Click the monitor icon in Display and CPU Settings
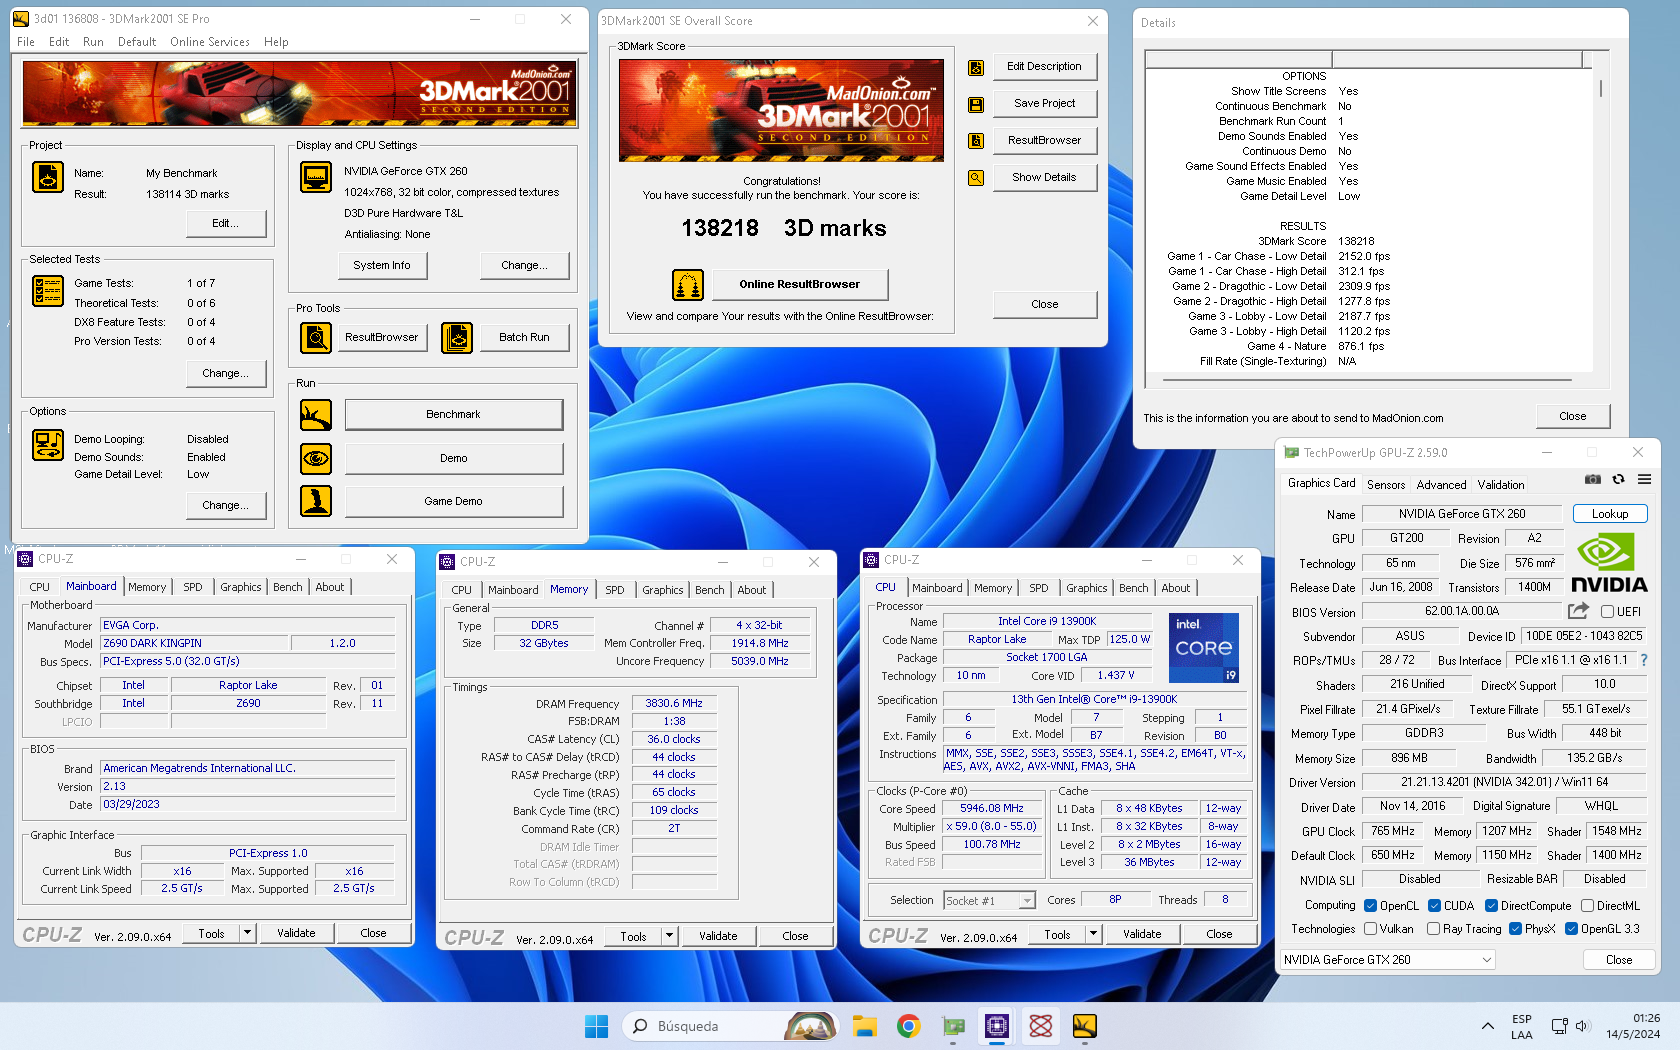This screenshot has height=1050, width=1680. coord(316,177)
